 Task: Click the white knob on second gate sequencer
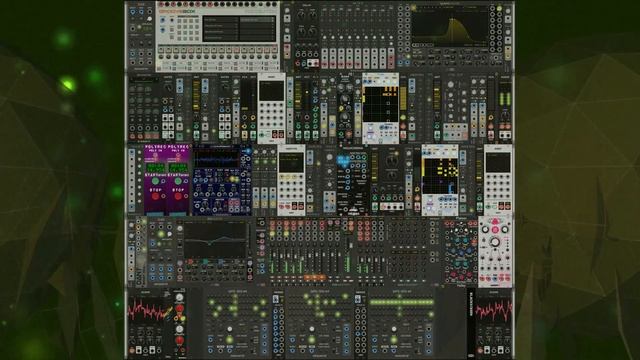312,329
